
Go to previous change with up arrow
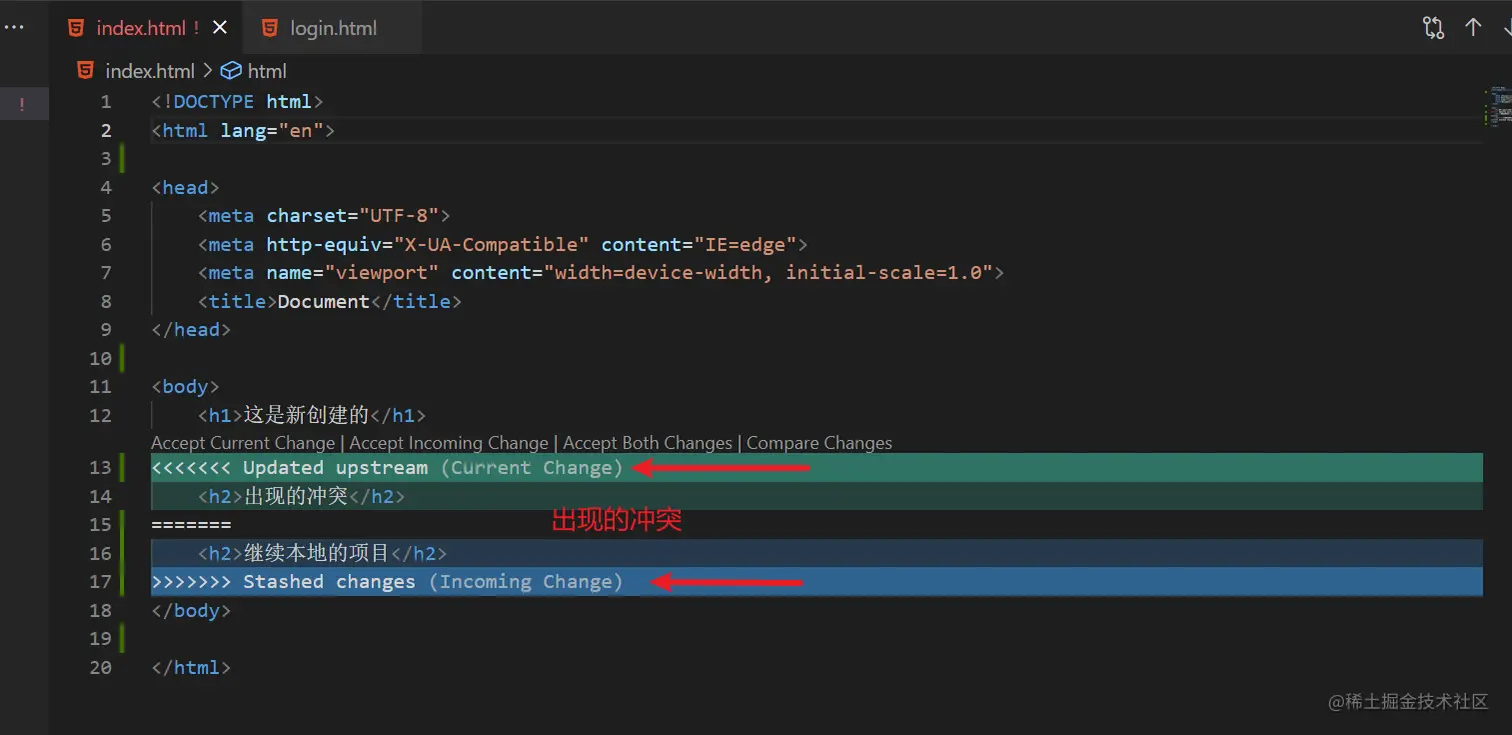1473,28
